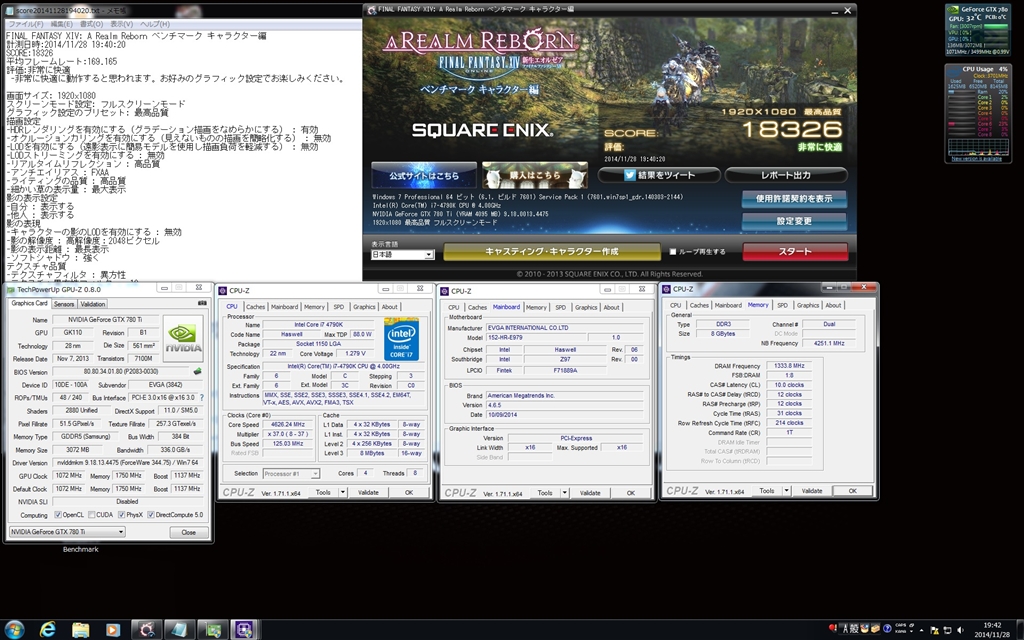Screen dimensions: 1024x640
Task: Open SPD tab in the Mainboard CPU-Z window
Action: coord(560,307)
